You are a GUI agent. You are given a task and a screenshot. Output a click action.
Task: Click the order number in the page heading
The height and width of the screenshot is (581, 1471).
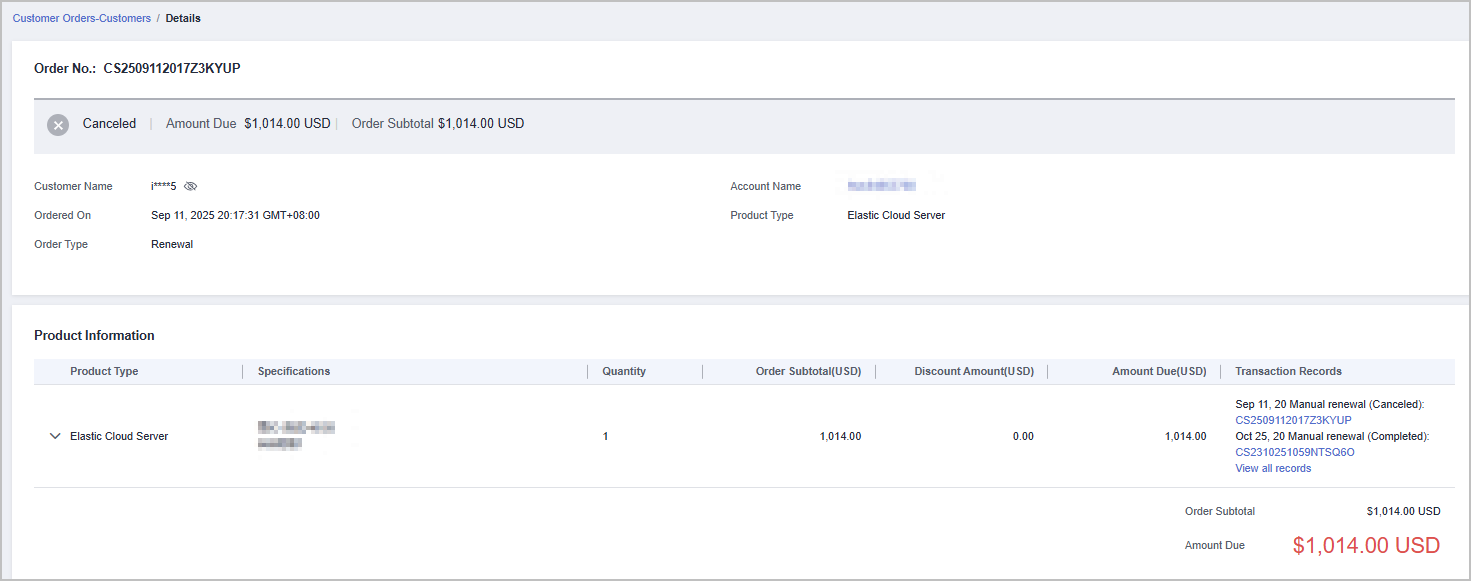(x=172, y=69)
